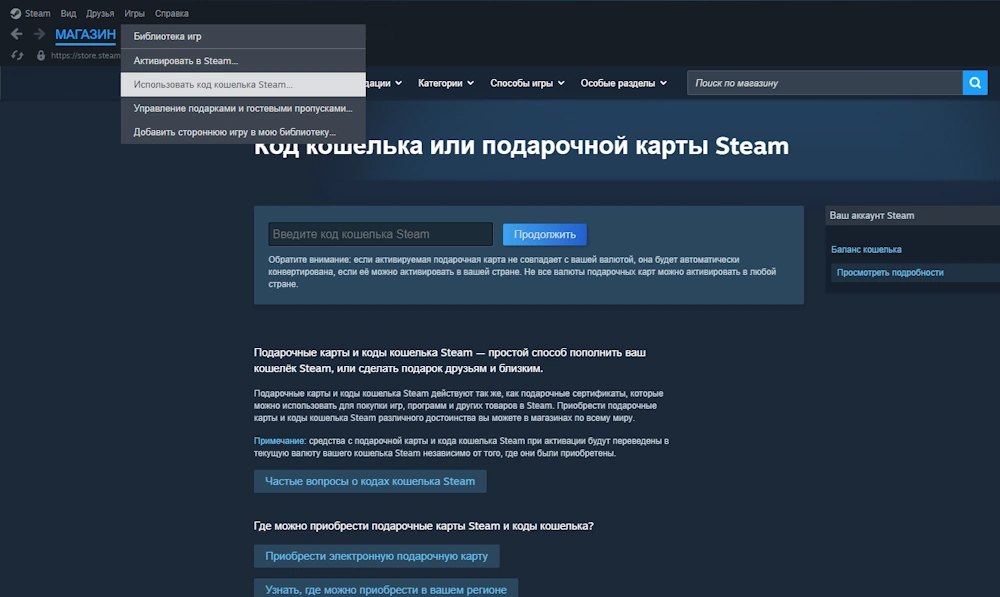
Task: Select Библиотека игр from the menu
Action: pyautogui.click(x=167, y=36)
